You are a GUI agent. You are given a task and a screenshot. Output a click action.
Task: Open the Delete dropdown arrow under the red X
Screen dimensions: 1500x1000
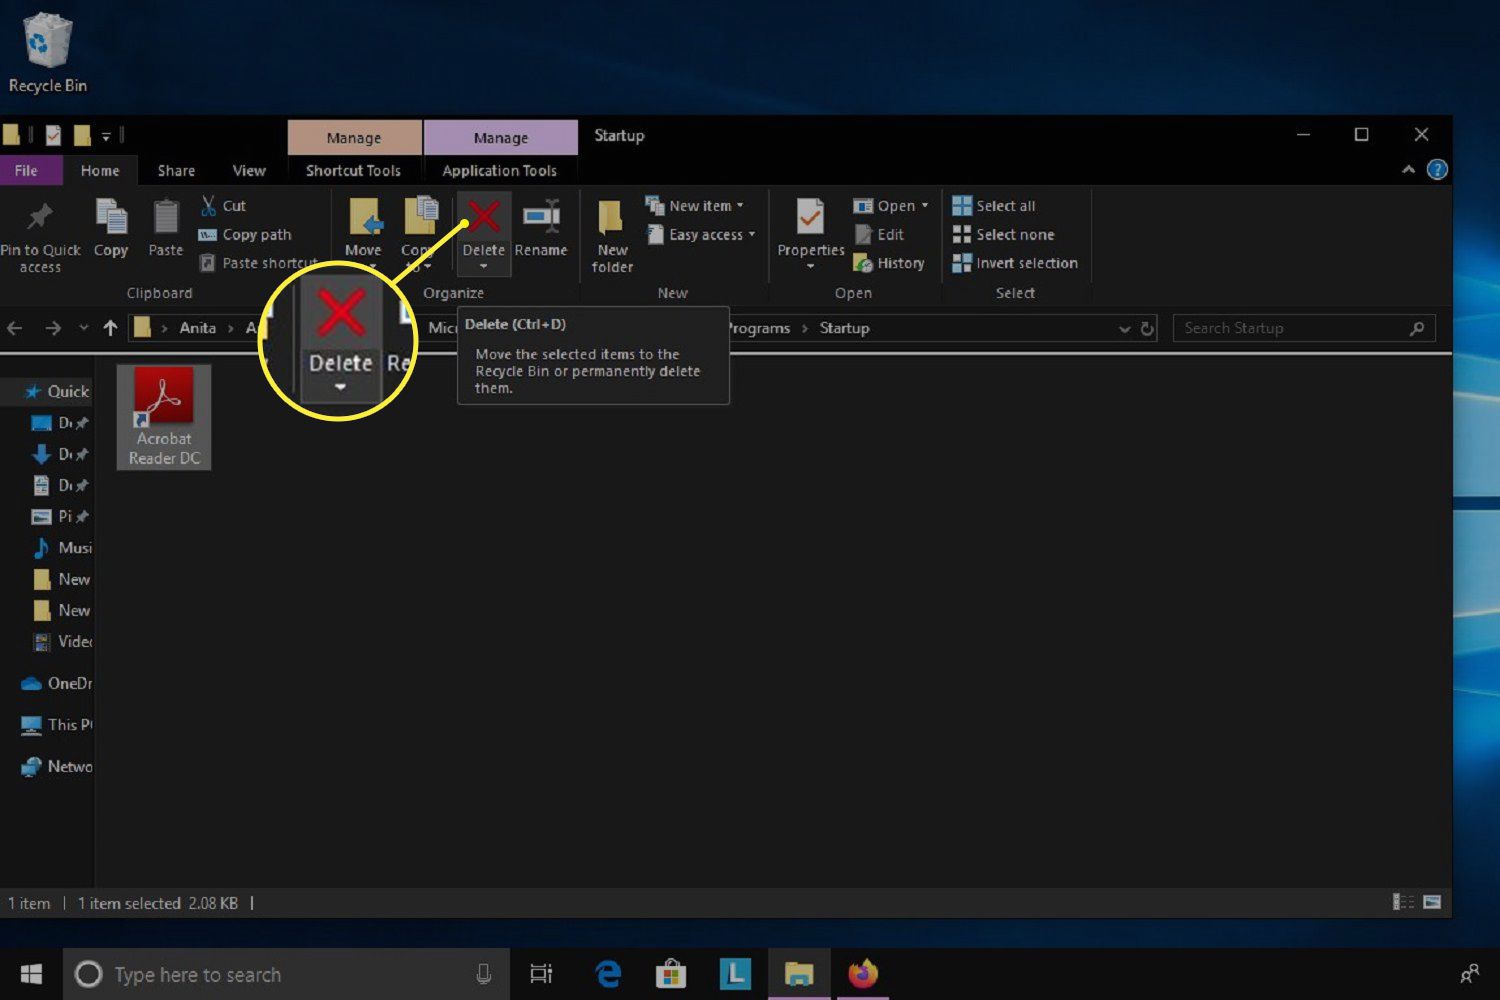tap(484, 267)
